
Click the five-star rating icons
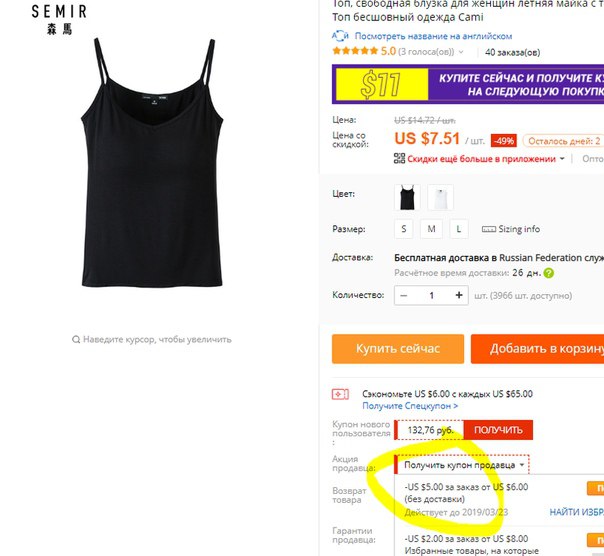pos(355,51)
